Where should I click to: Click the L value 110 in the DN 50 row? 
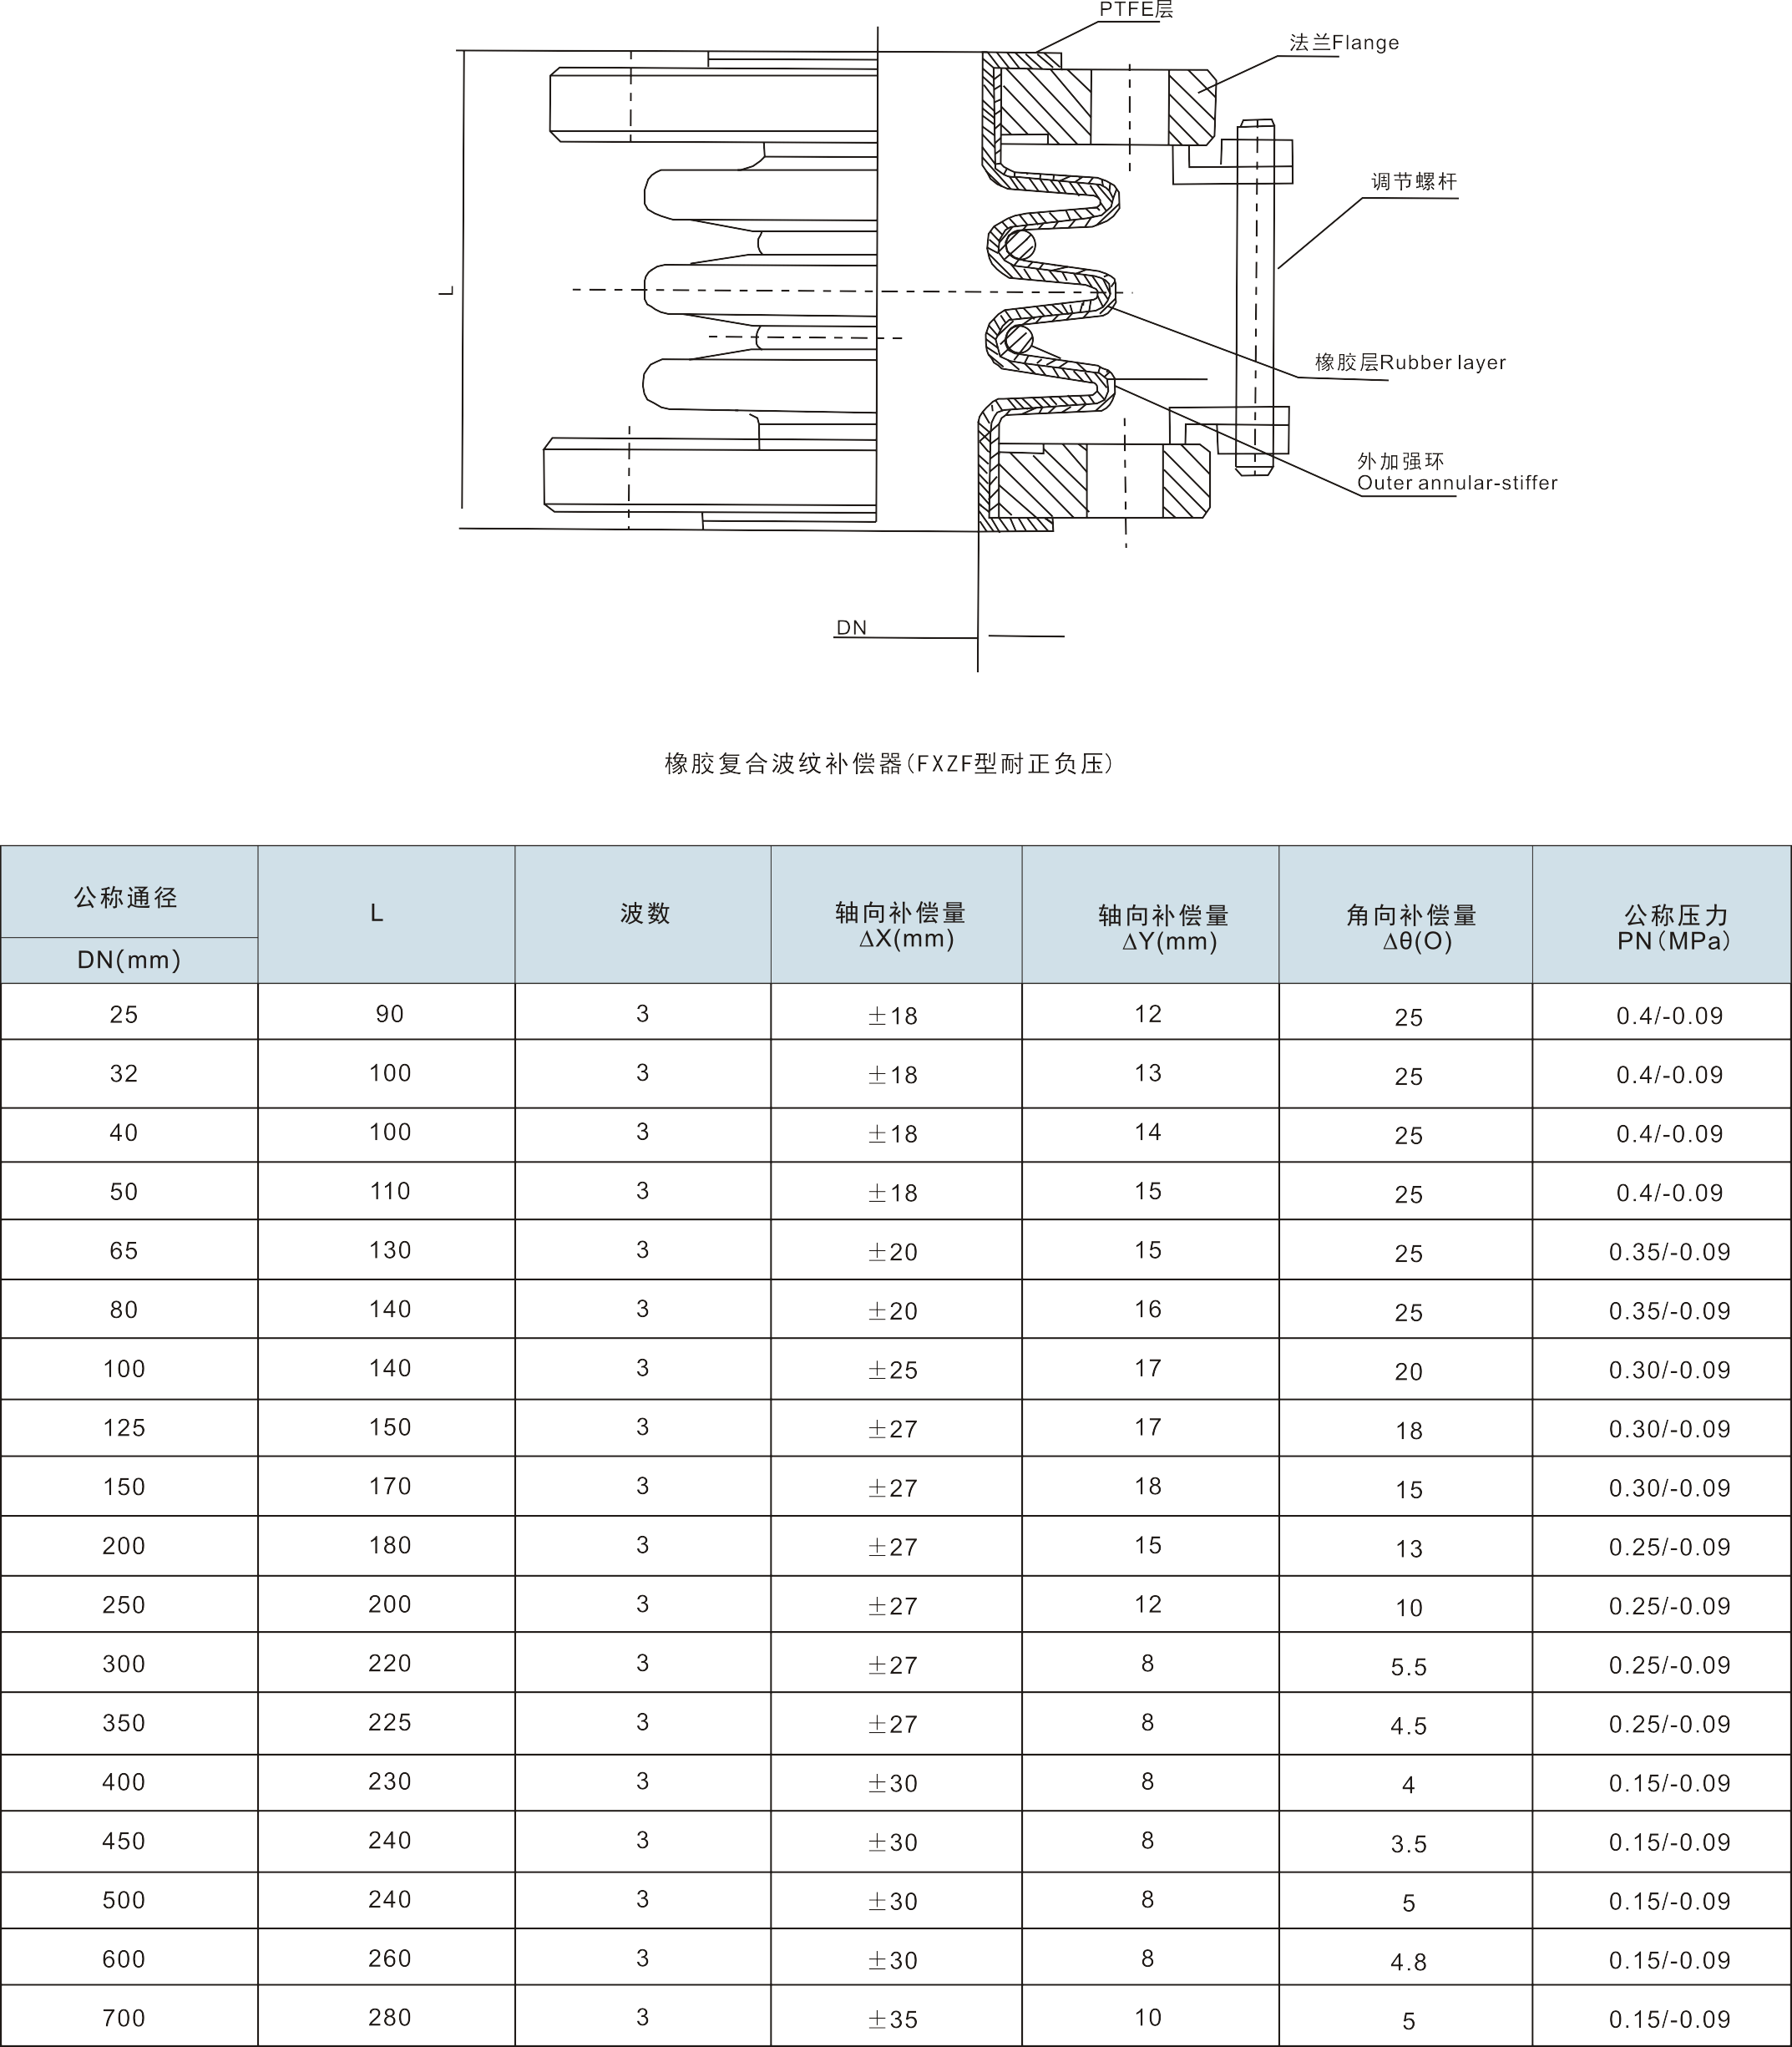coord(390,1191)
